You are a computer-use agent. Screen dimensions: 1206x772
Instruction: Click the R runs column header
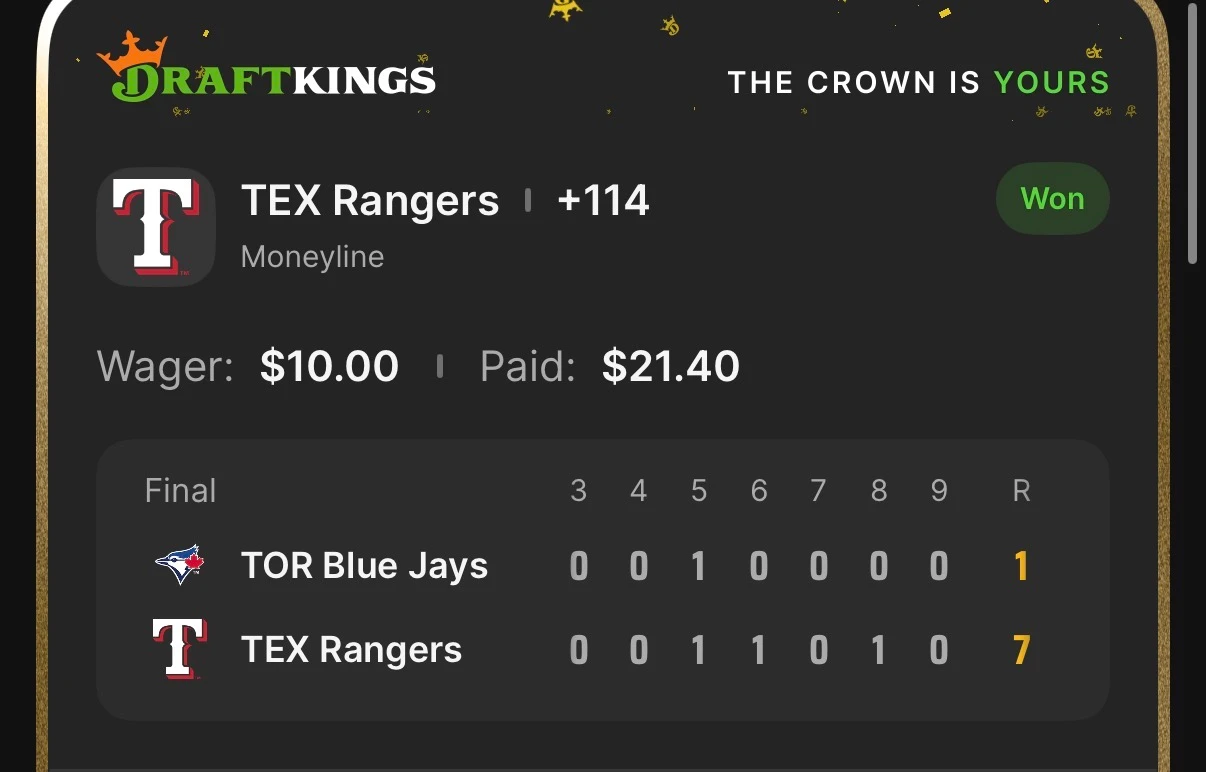click(1021, 491)
